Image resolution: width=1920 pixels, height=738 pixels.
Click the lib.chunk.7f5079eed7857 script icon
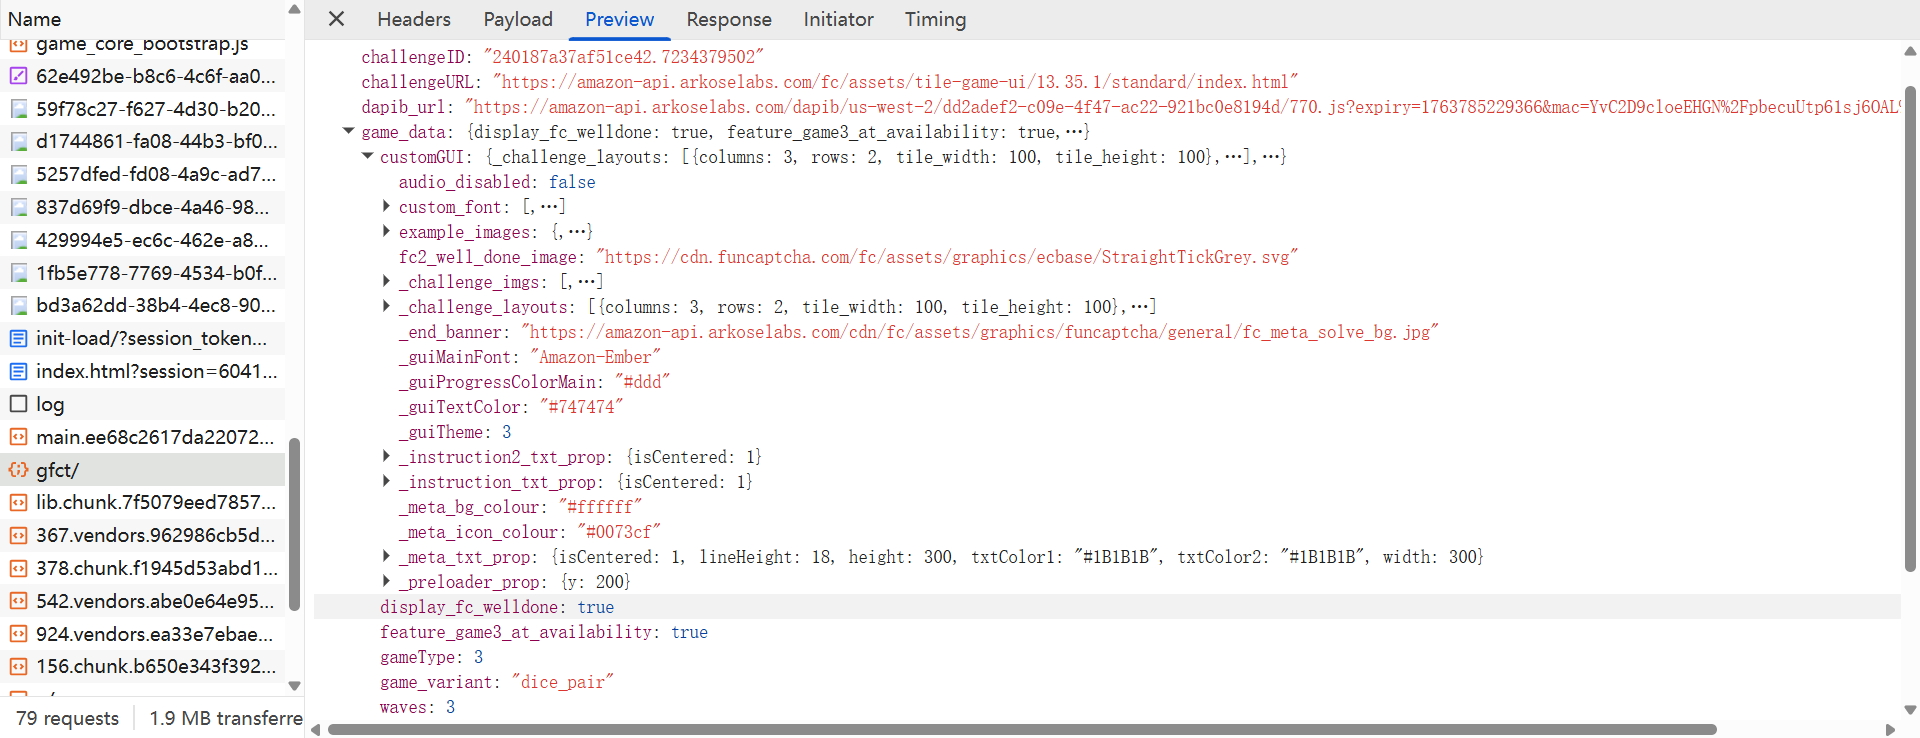(x=18, y=503)
